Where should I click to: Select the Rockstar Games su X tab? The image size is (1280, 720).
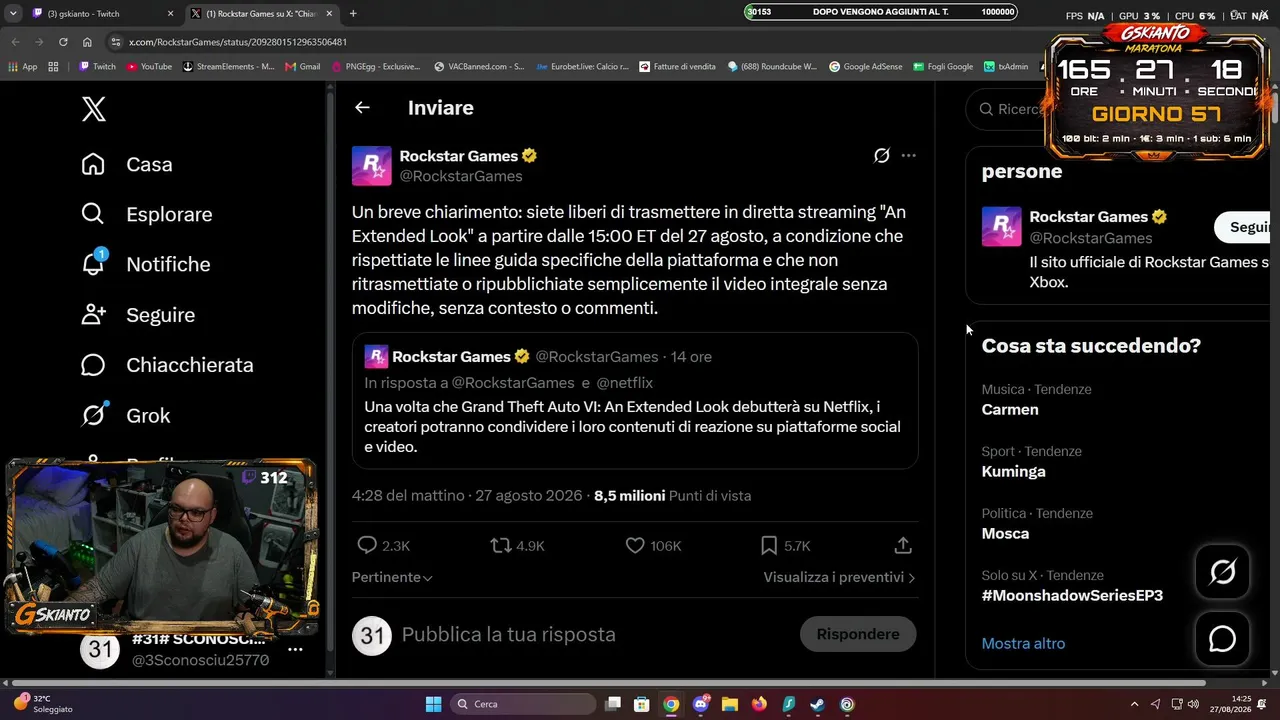[262, 13]
